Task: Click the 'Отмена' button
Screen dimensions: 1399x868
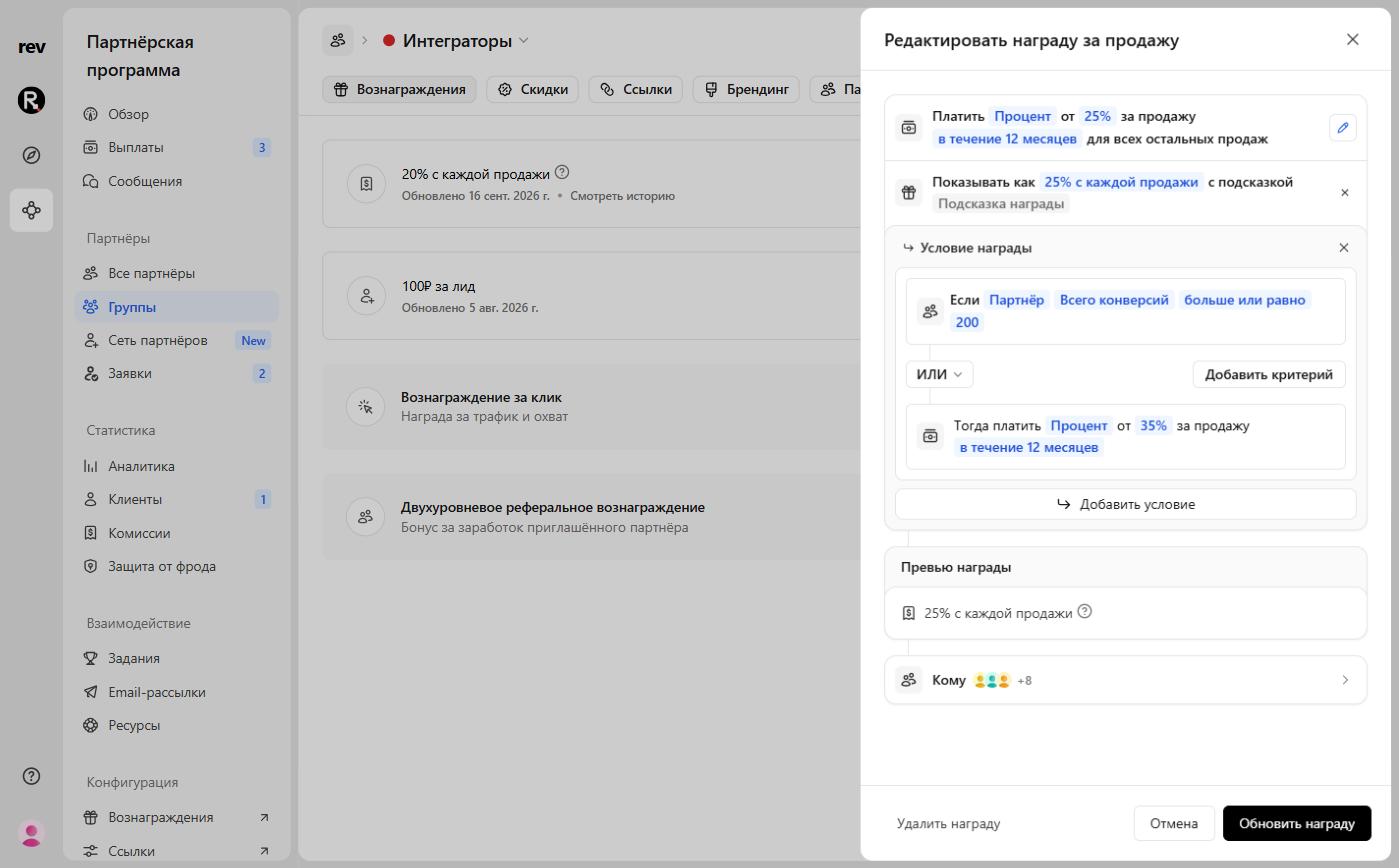Action: [x=1173, y=823]
